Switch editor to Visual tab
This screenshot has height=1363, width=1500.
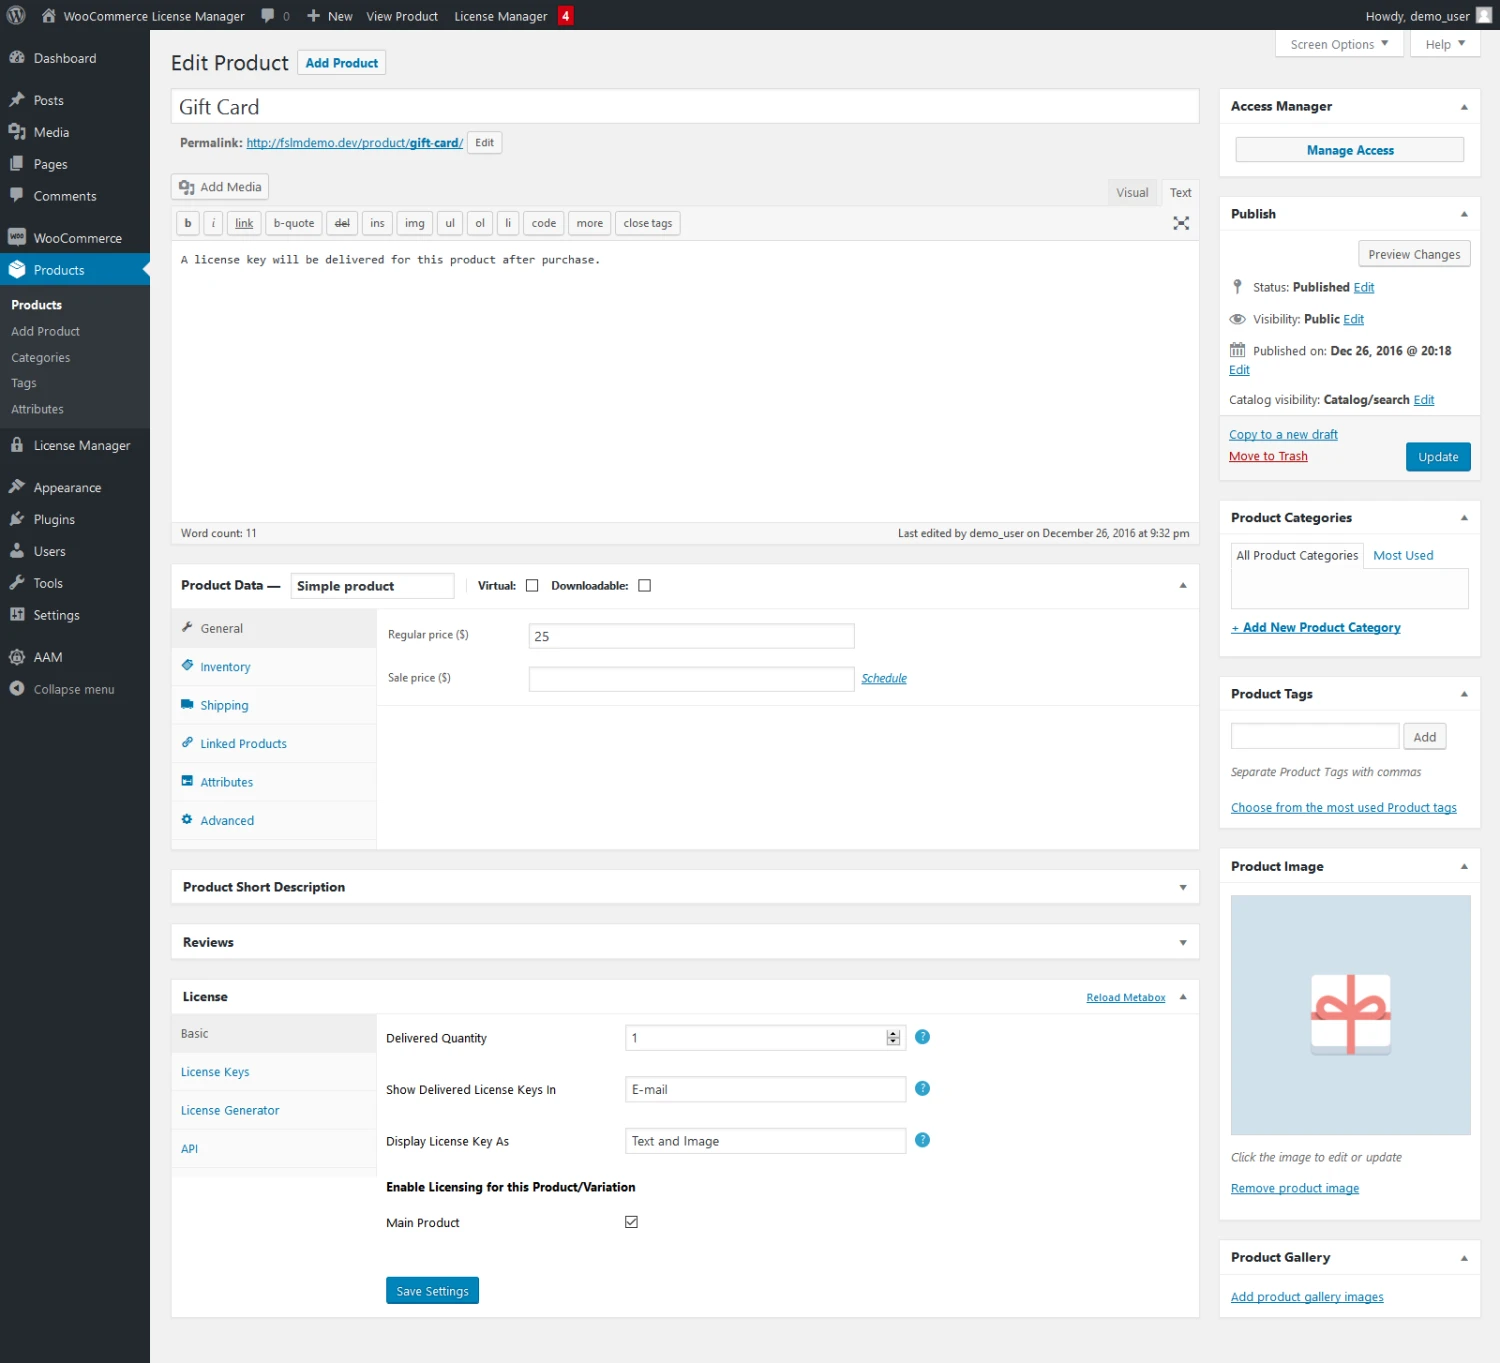[x=1132, y=192]
